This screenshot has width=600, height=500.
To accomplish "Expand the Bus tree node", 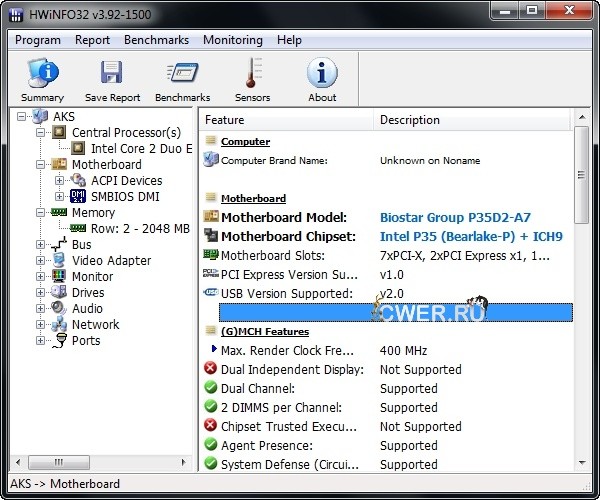I will point(41,245).
